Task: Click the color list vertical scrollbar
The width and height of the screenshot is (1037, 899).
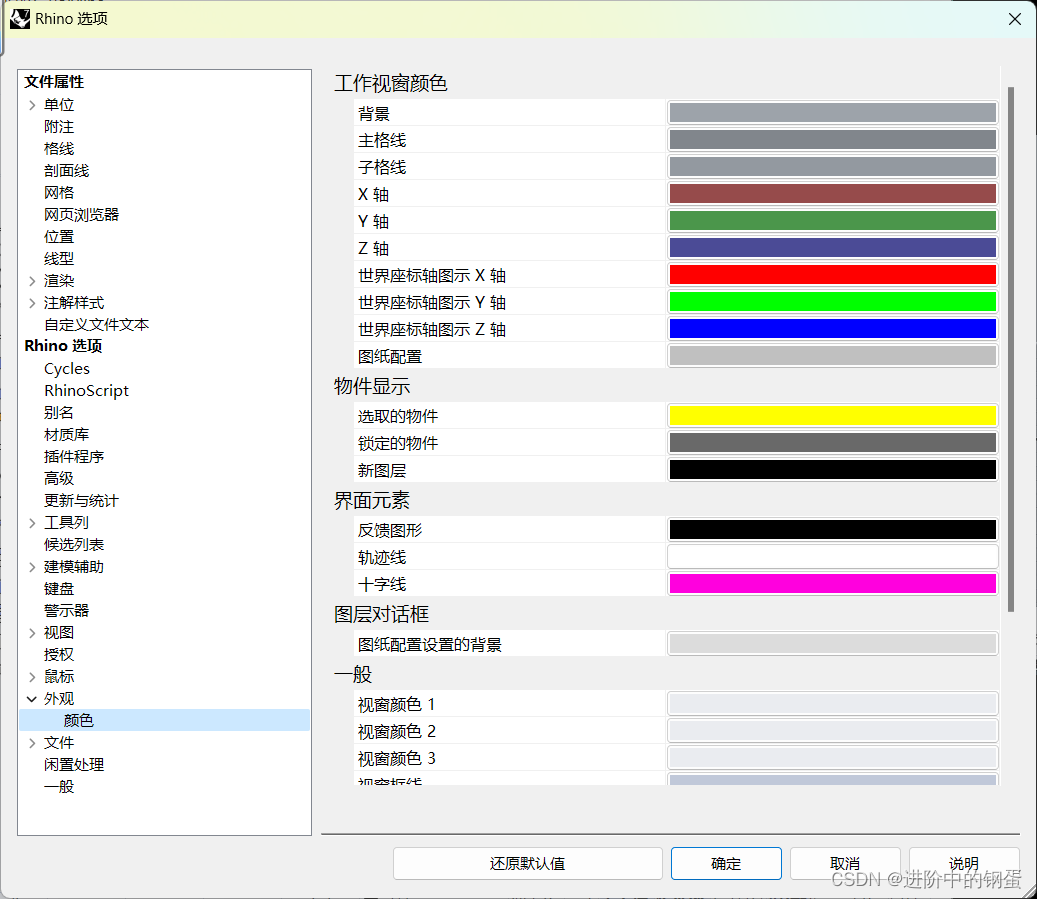Action: pos(1011,349)
